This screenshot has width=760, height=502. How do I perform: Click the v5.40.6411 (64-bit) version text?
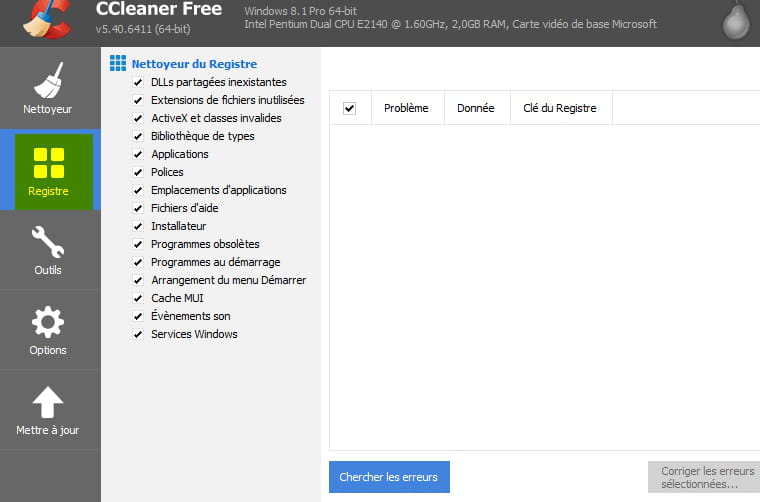(143, 29)
